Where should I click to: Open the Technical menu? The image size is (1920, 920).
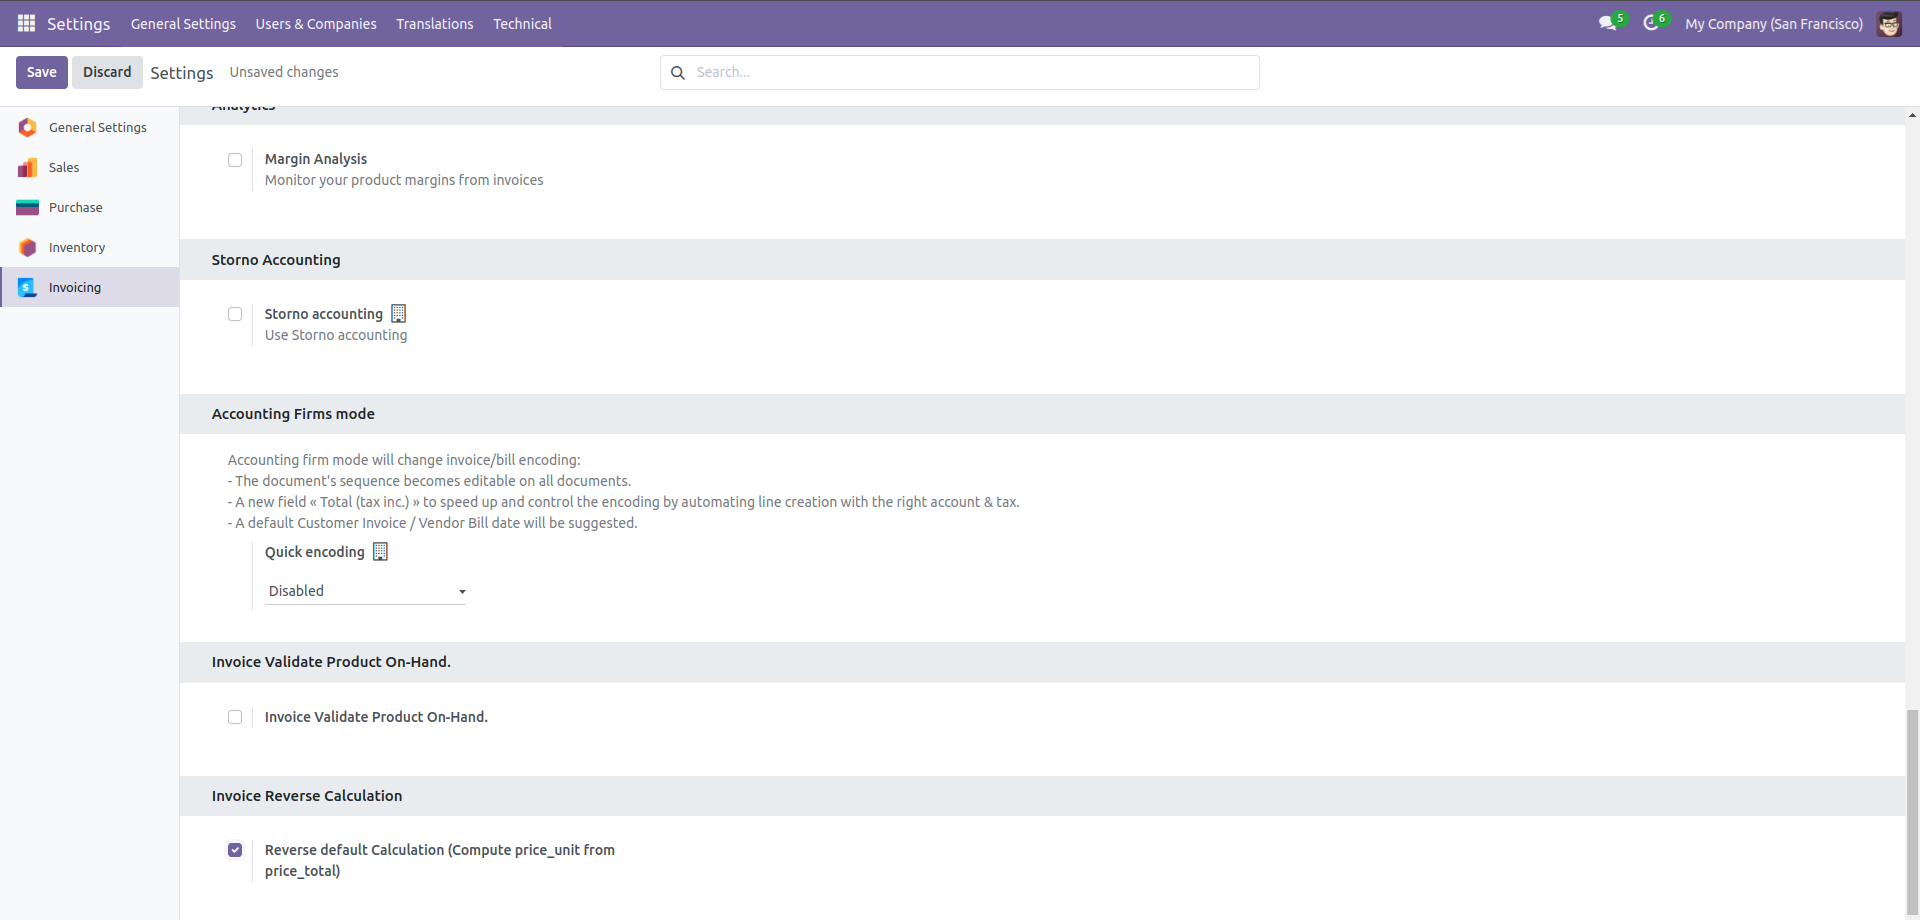click(x=522, y=24)
